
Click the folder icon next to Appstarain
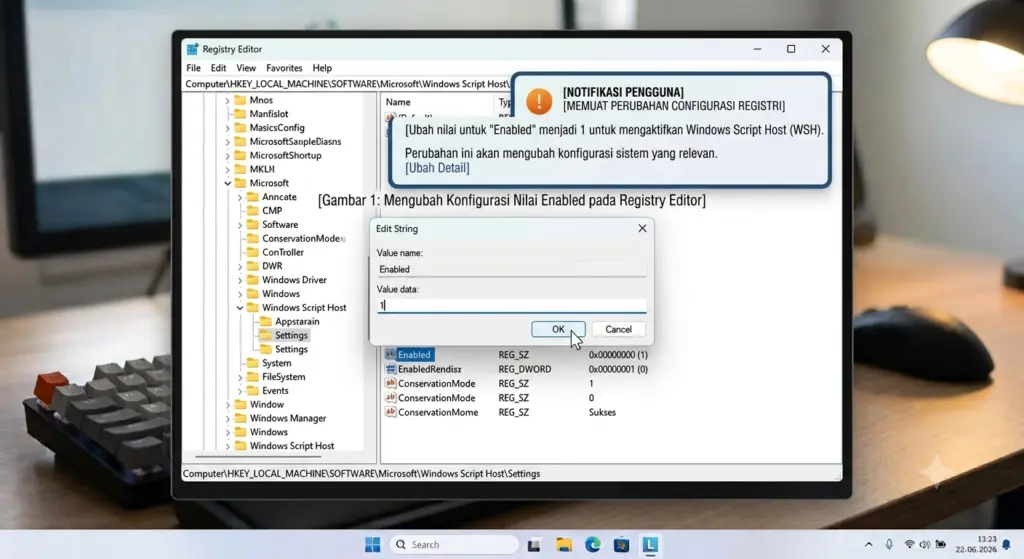coord(266,321)
